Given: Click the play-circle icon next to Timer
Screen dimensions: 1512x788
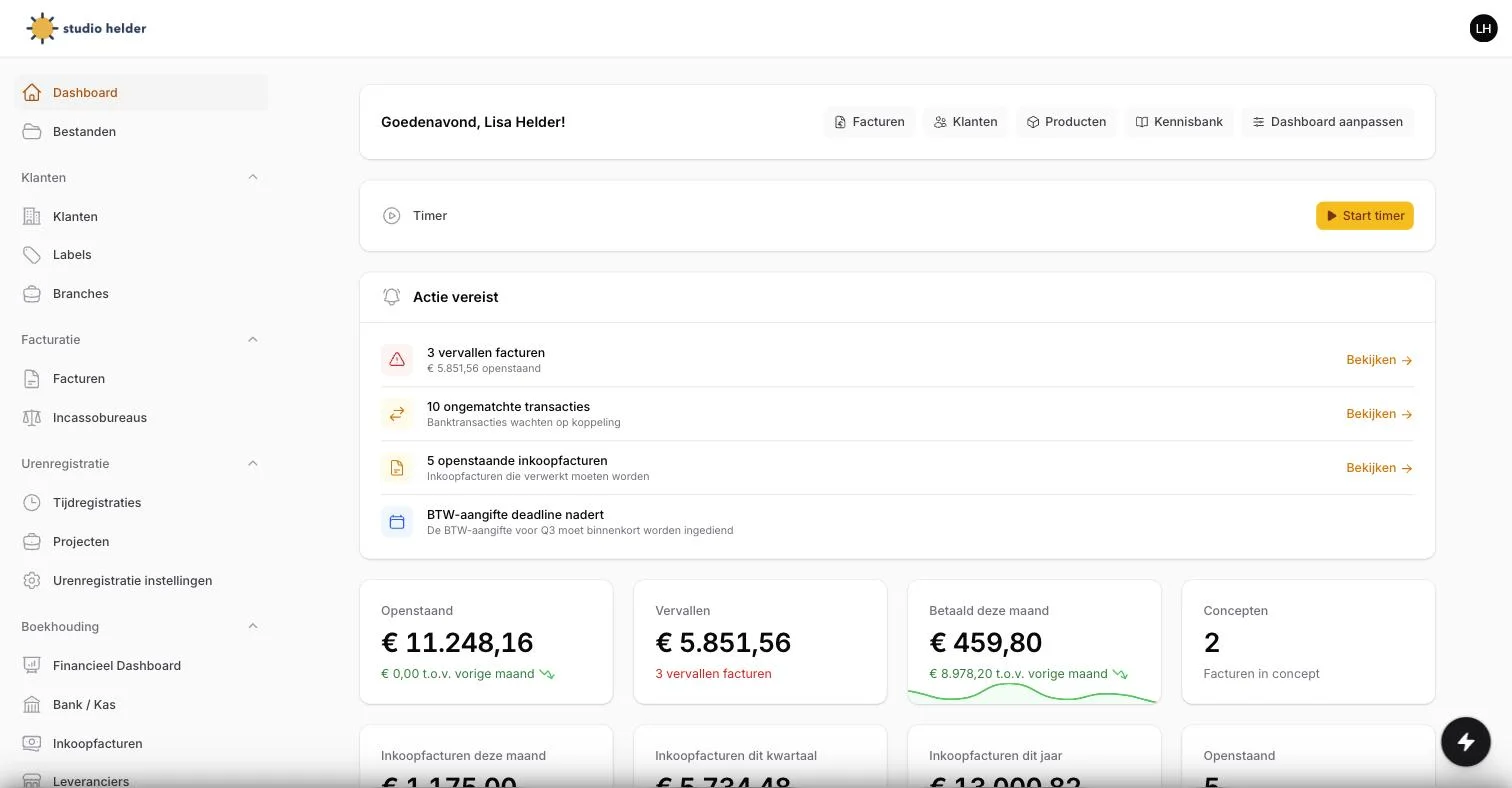Looking at the screenshot, I should coord(392,216).
